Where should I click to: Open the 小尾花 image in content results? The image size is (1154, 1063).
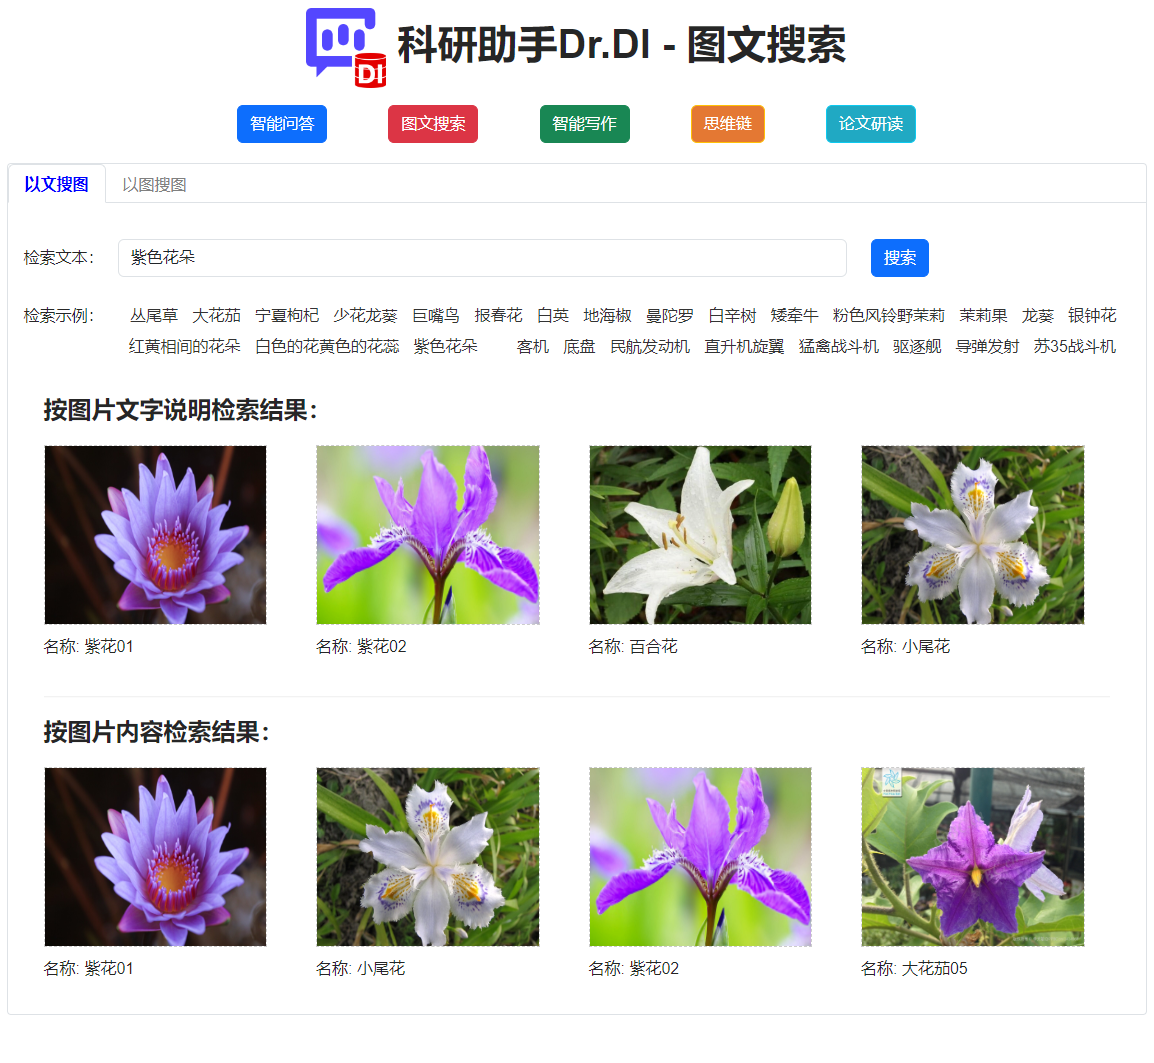tap(428, 857)
